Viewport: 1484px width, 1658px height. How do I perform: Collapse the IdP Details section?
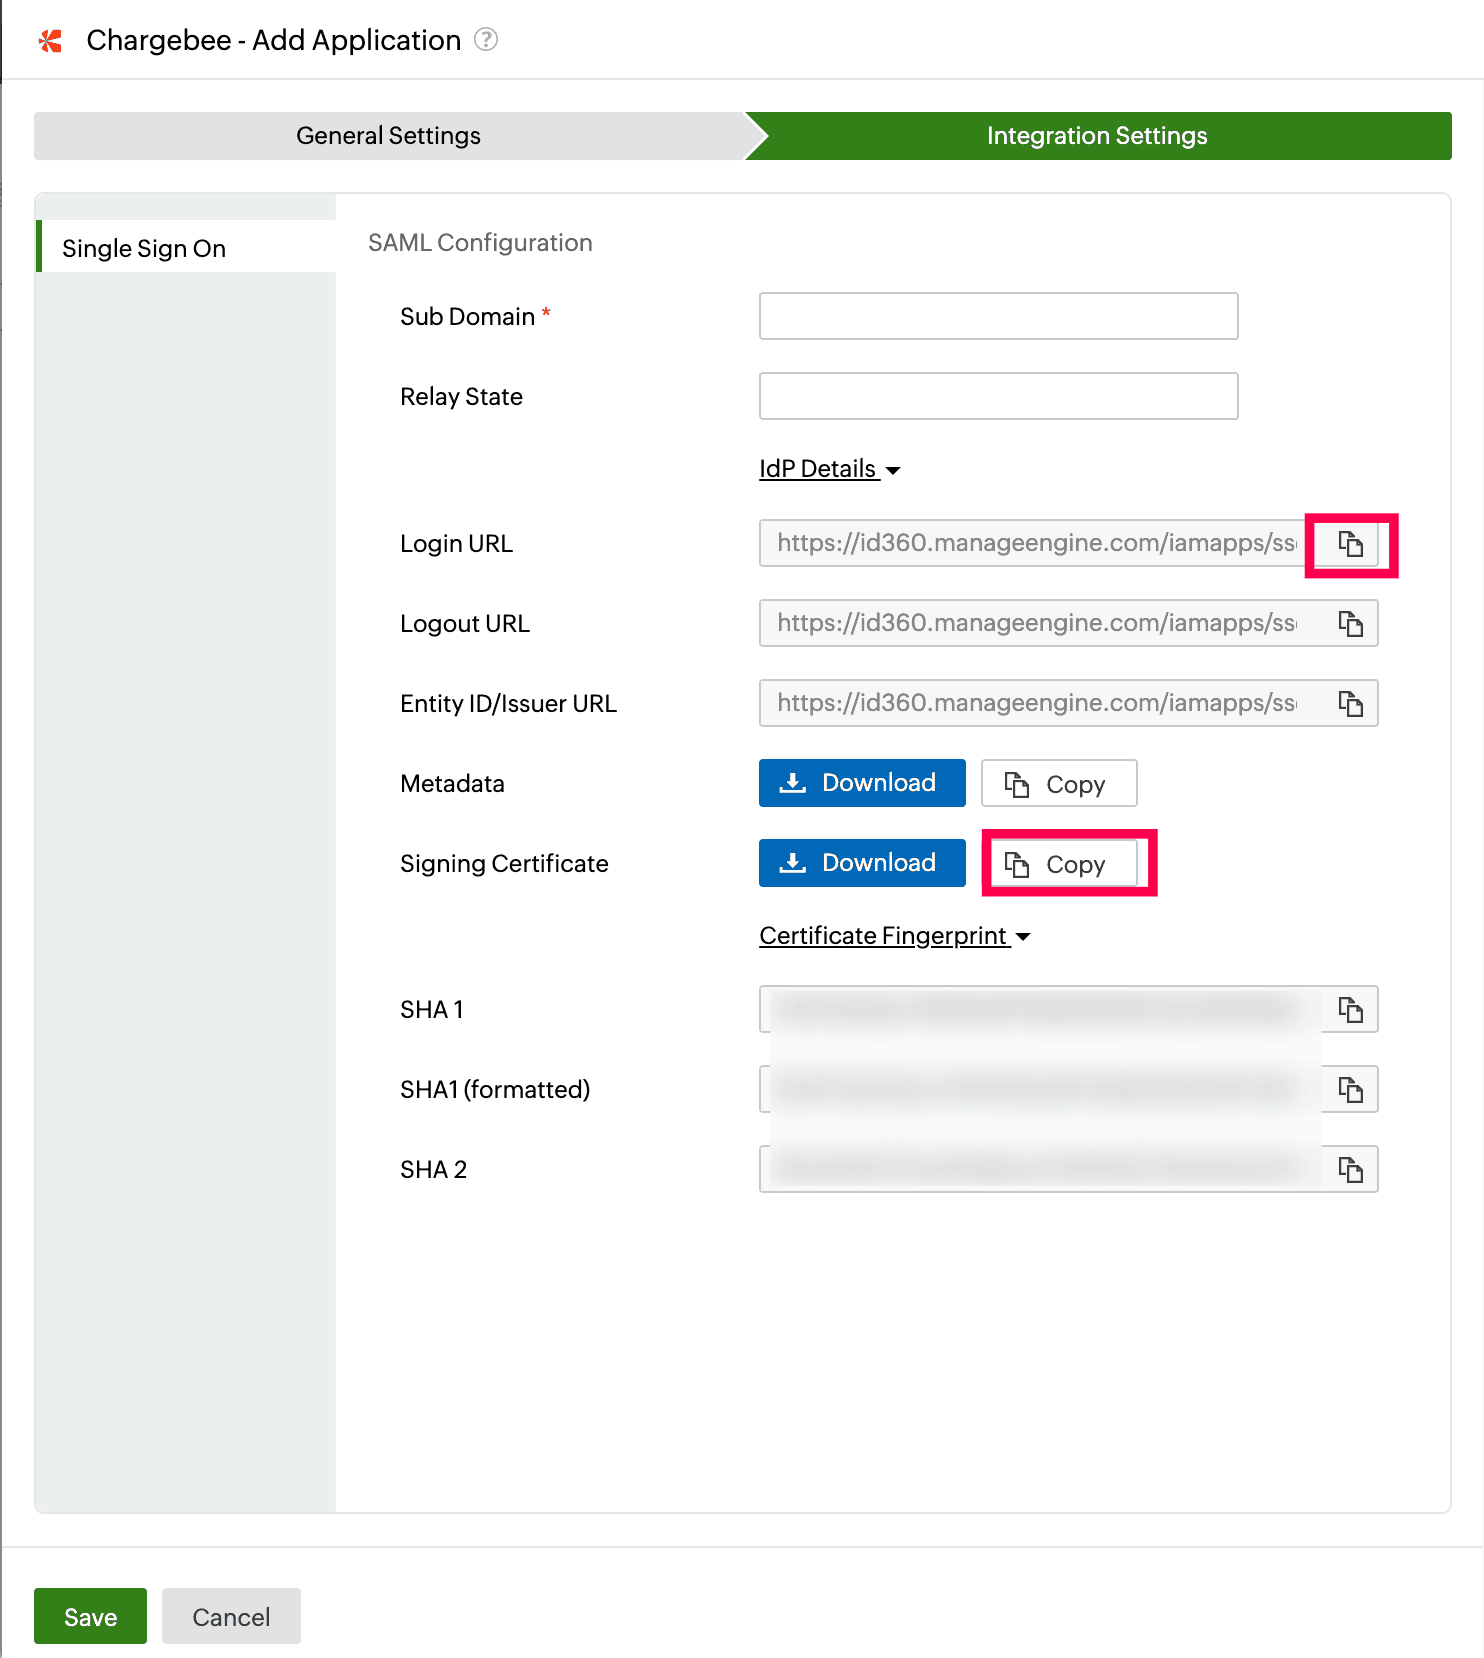(x=830, y=469)
